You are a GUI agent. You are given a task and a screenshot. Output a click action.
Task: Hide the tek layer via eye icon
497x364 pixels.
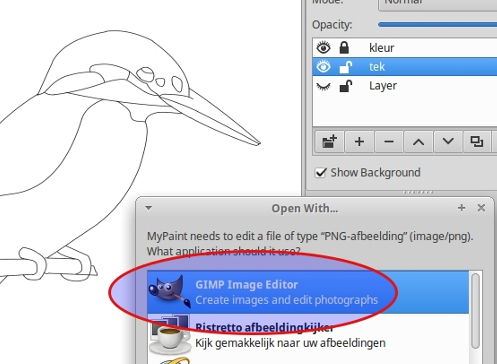(323, 67)
